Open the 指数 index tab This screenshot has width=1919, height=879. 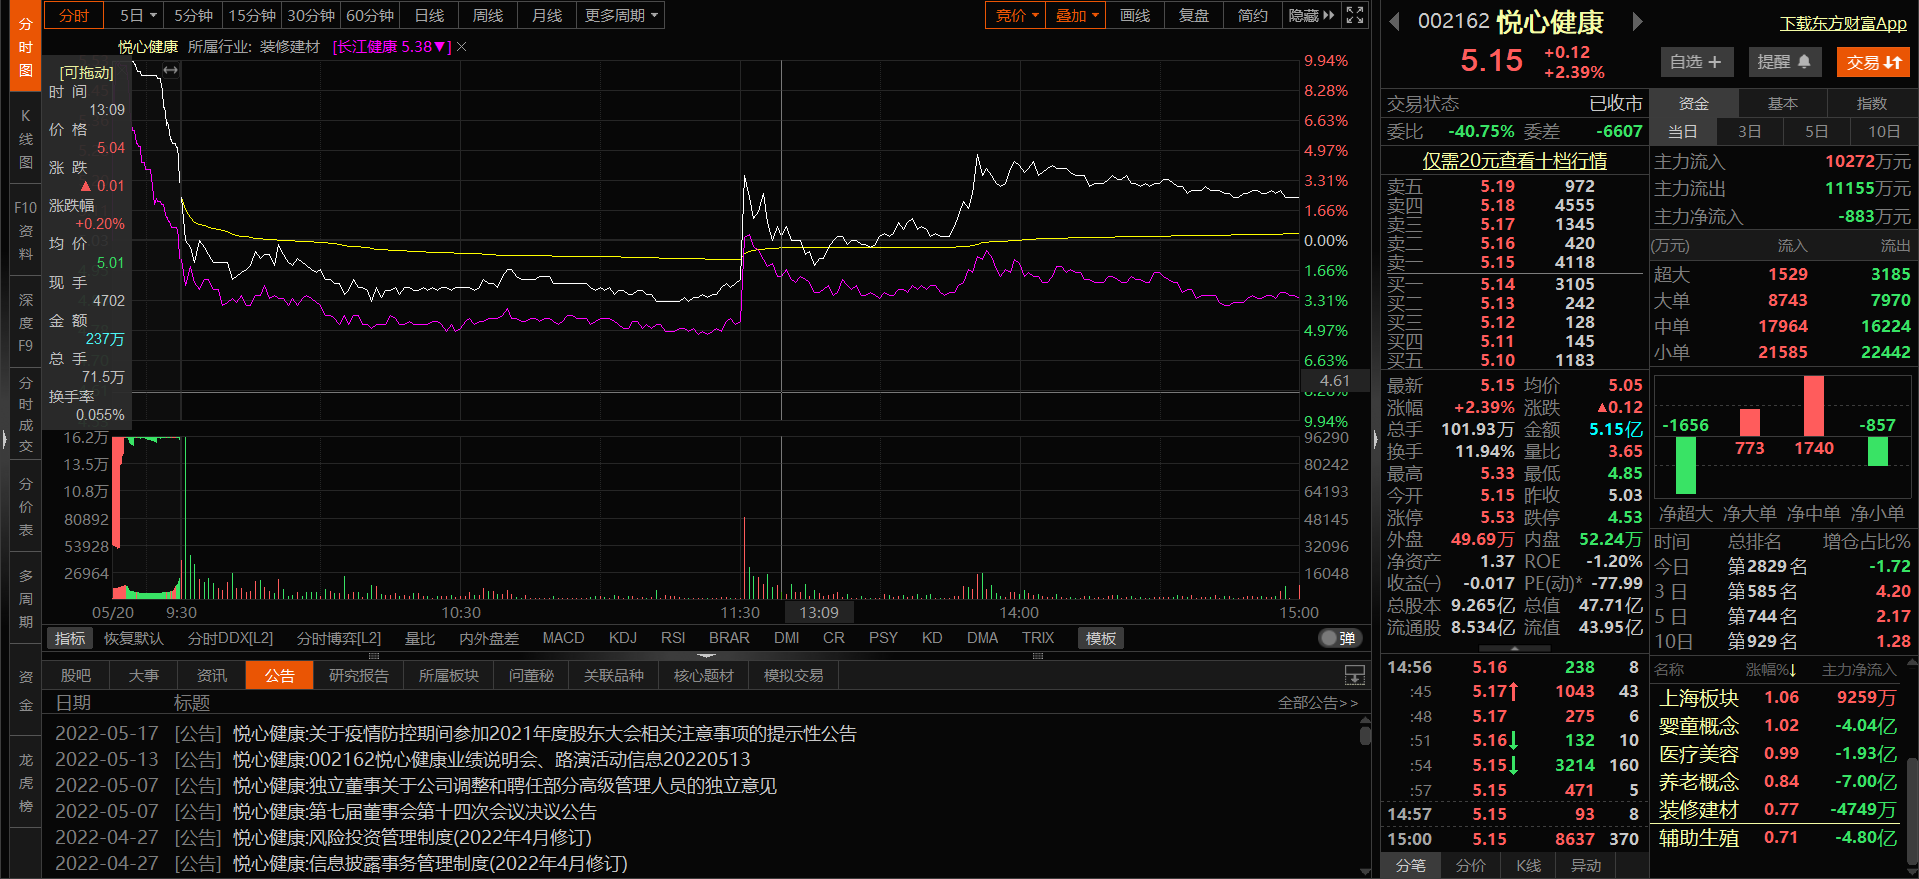pyautogui.click(x=1872, y=103)
